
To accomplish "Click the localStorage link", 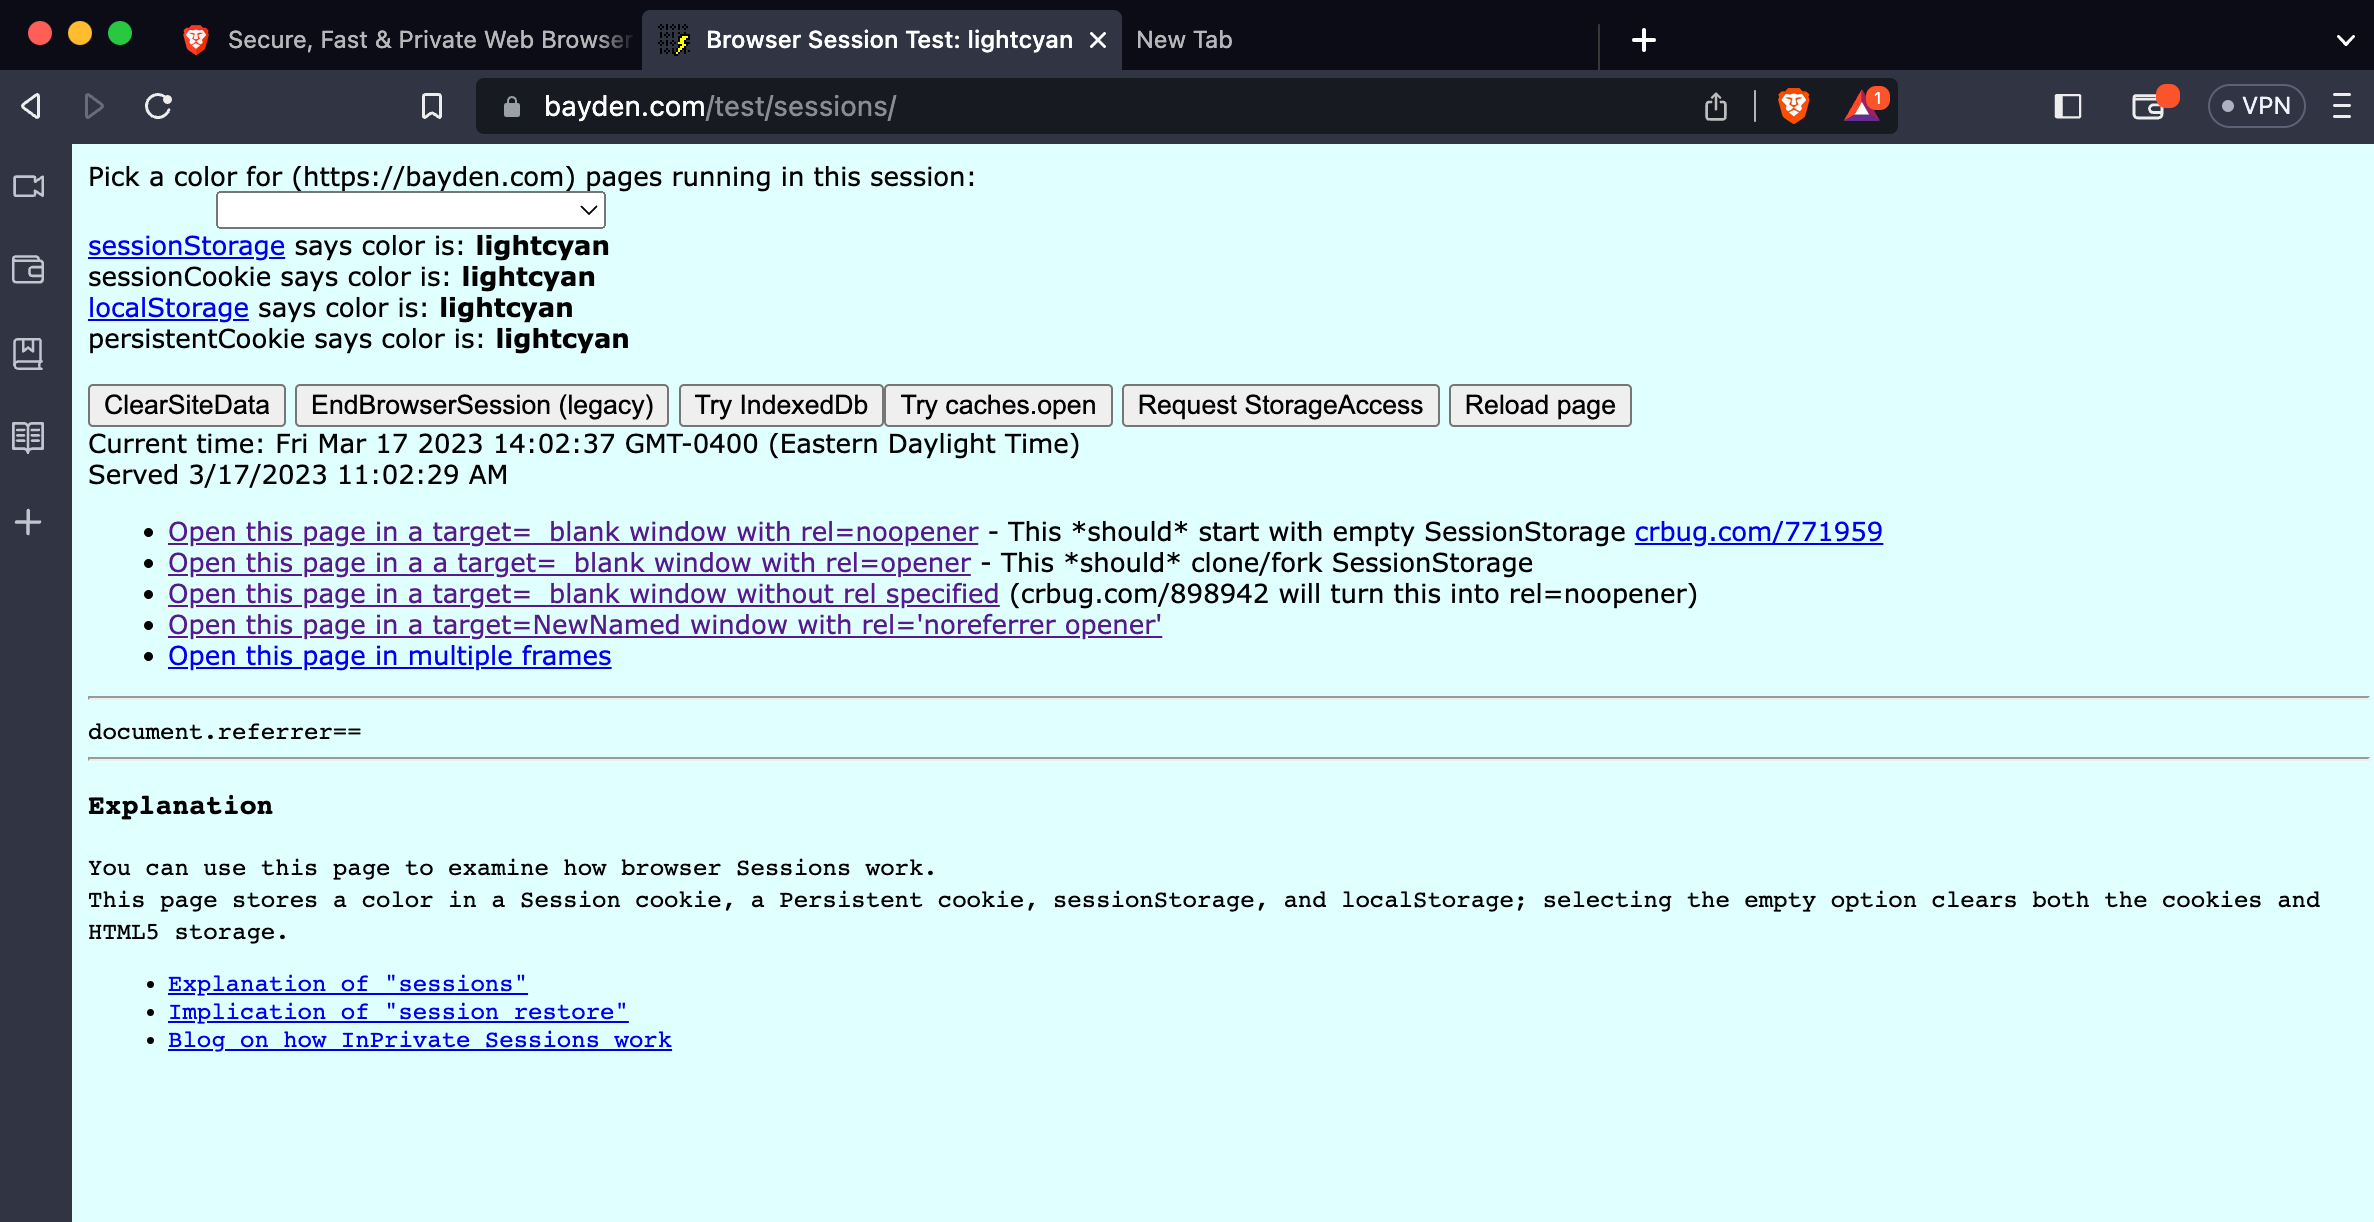I will click(168, 308).
